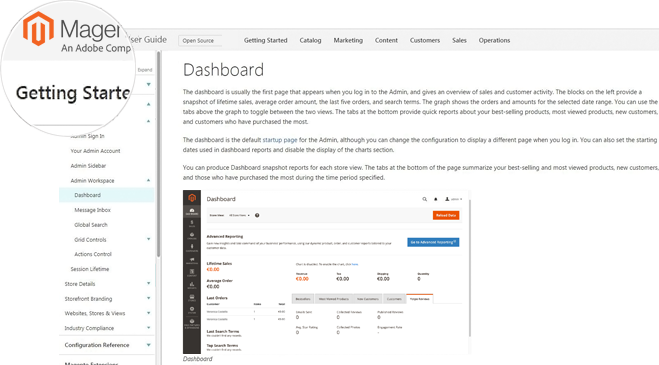Collapse the Admin Workspace section arrow
This screenshot has height=365, width=659.
click(148, 180)
